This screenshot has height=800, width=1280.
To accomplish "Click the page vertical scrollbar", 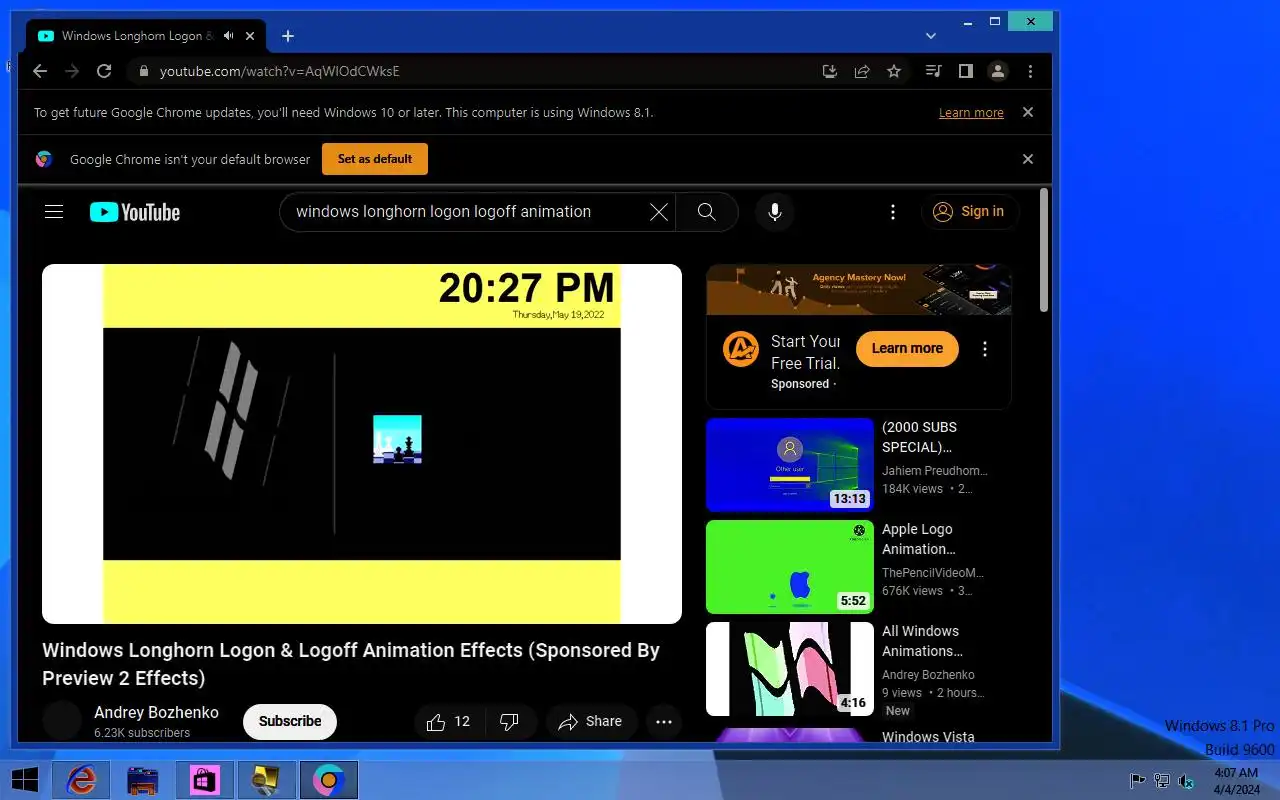I will click(1044, 250).
